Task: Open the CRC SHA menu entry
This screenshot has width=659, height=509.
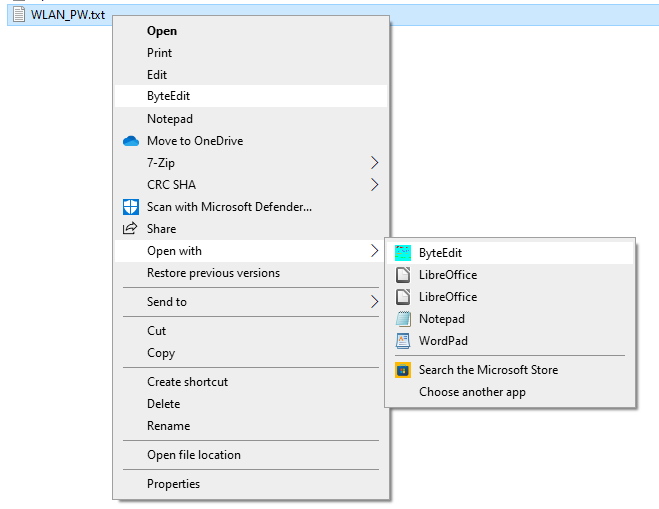Action: click(x=251, y=185)
